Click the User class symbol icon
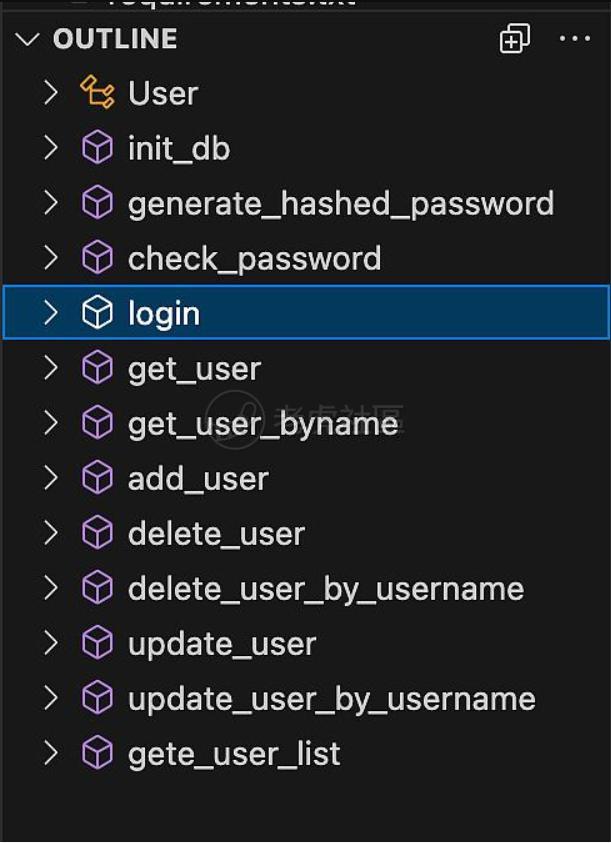 click(x=97, y=93)
